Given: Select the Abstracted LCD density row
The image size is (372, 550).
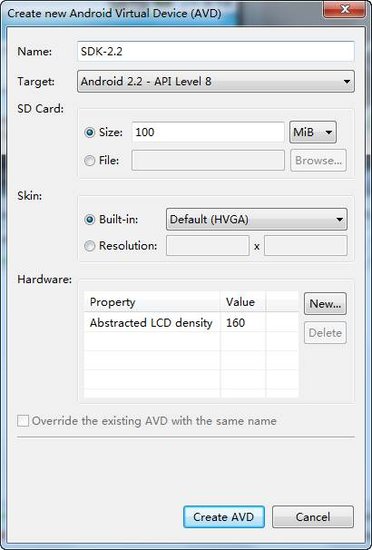Looking at the screenshot, I should coord(191,323).
